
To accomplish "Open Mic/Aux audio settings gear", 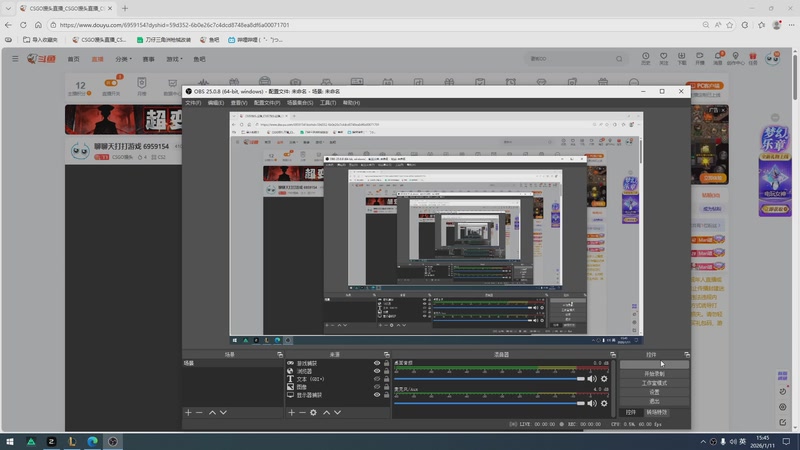I will pos(604,404).
